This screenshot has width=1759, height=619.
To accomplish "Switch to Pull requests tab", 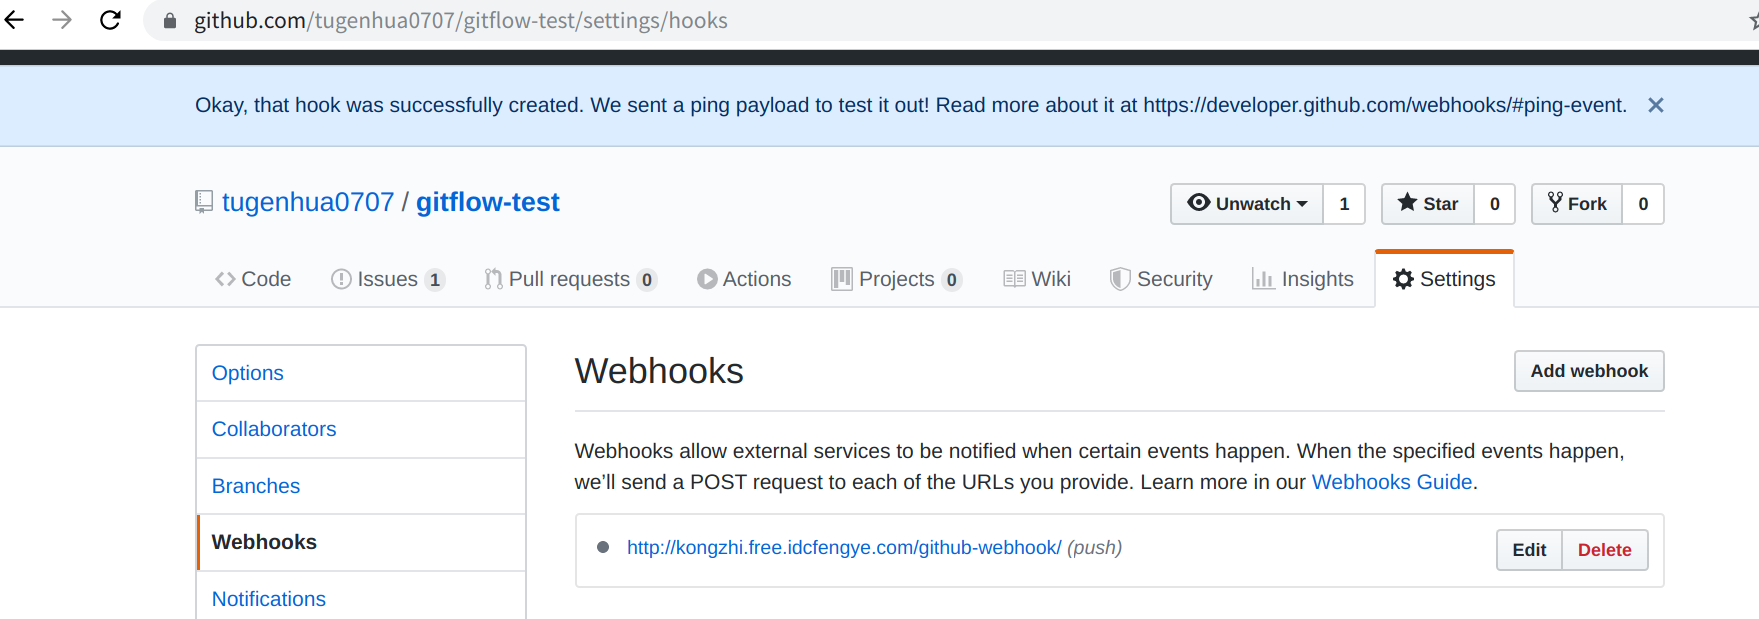I will point(569,279).
